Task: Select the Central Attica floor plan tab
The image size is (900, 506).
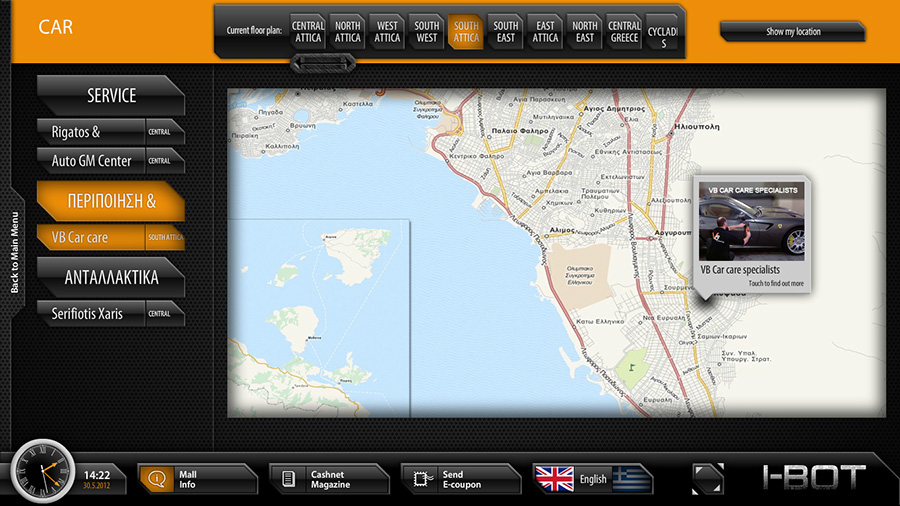Action: (x=308, y=32)
